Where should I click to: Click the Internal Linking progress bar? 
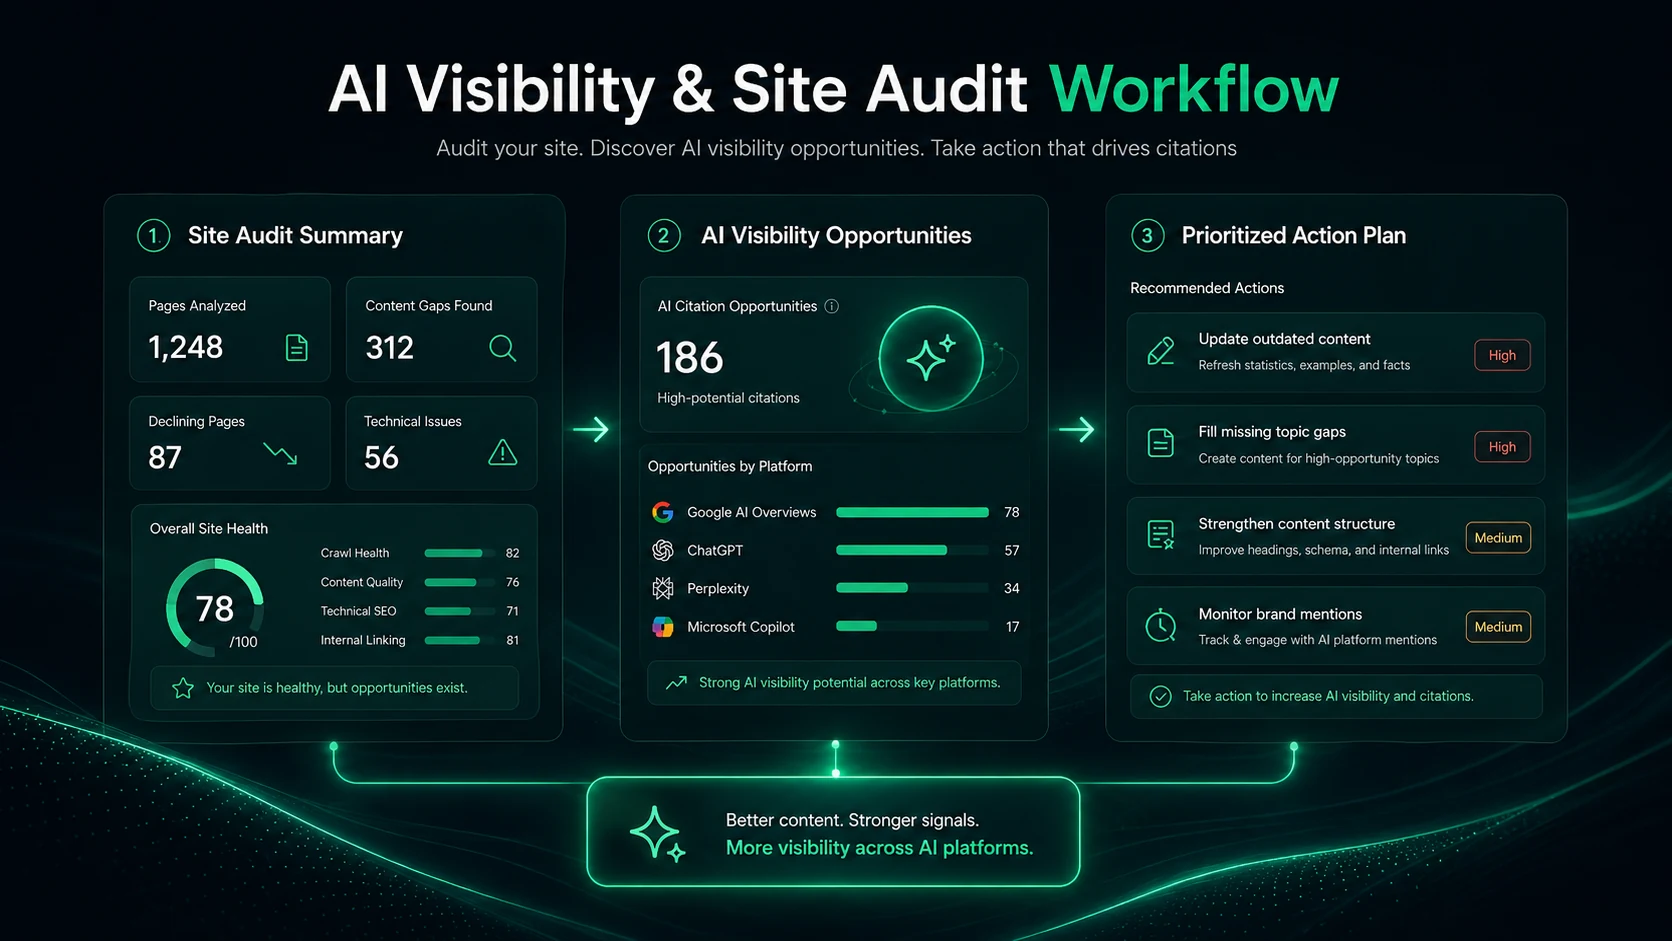point(460,640)
